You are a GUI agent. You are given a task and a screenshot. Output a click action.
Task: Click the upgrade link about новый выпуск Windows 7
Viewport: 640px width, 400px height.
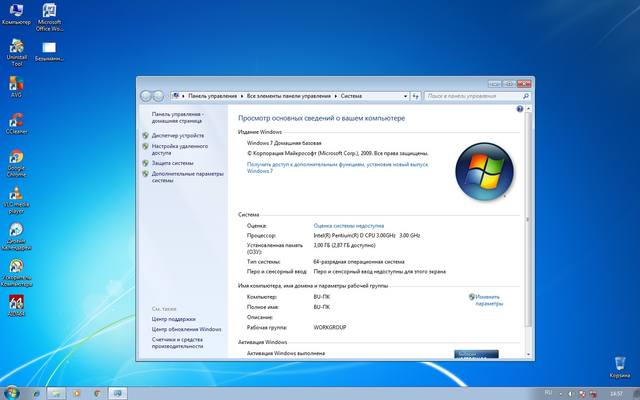(x=337, y=168)
